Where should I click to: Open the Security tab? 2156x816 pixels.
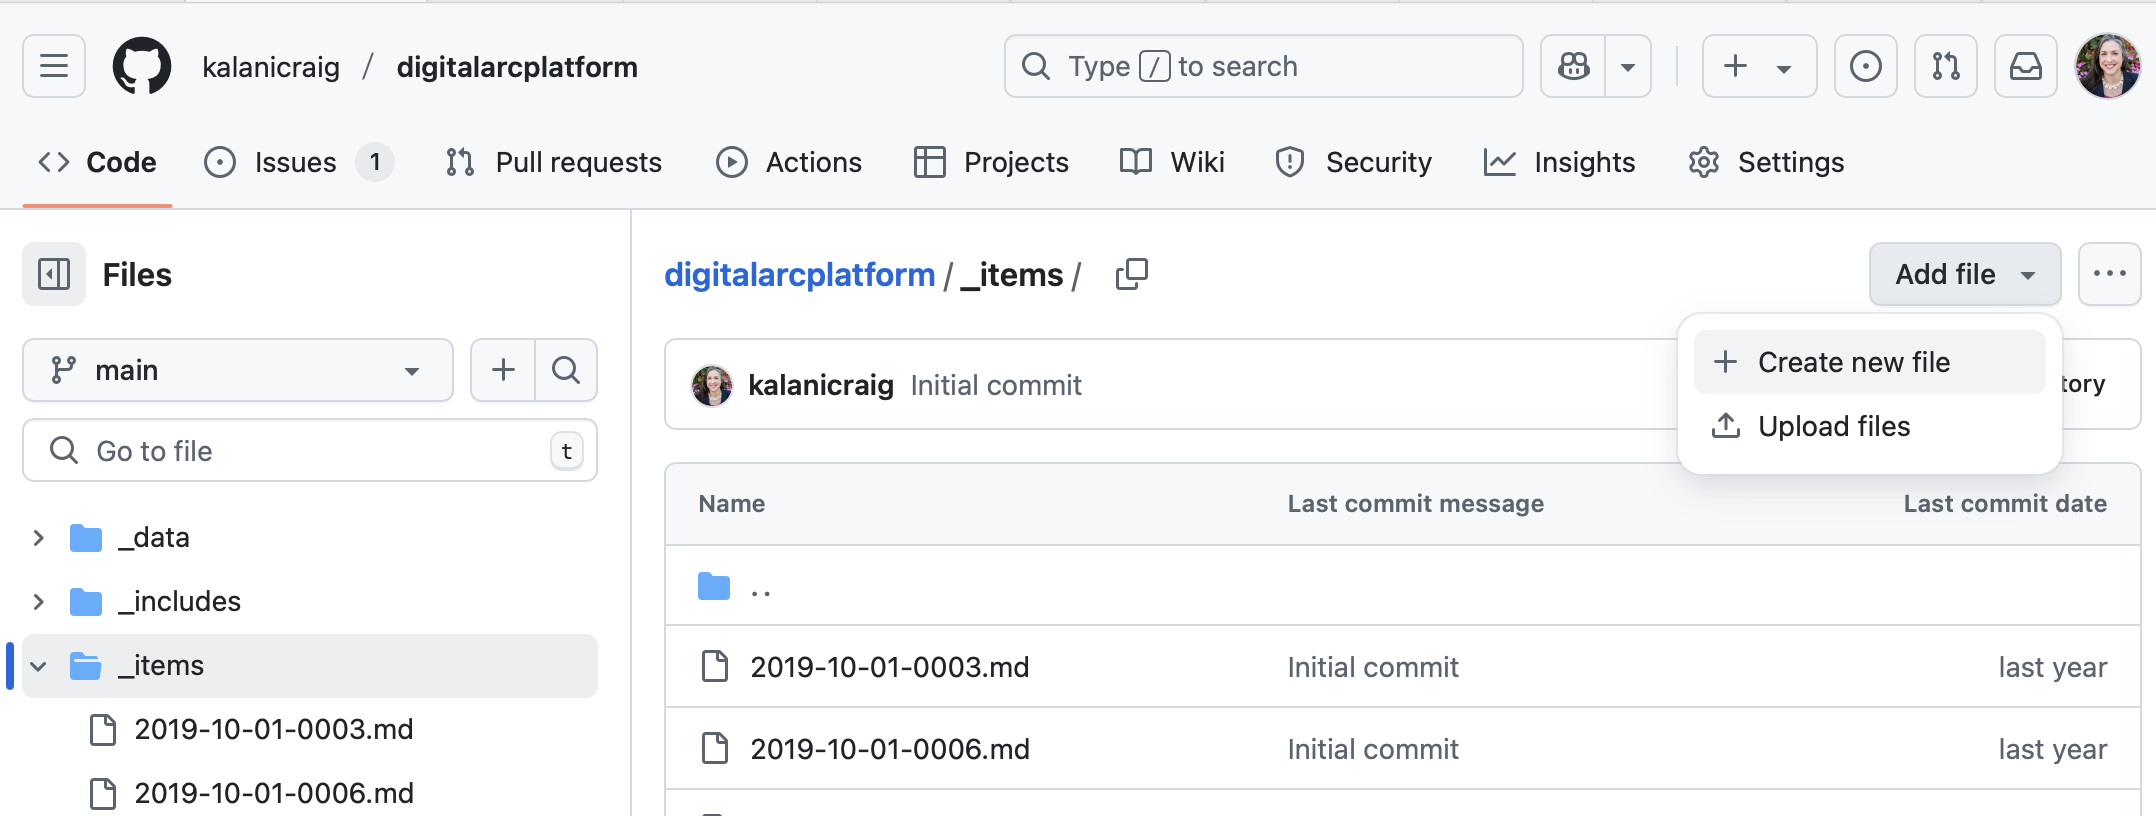(x=1354, y=162)
